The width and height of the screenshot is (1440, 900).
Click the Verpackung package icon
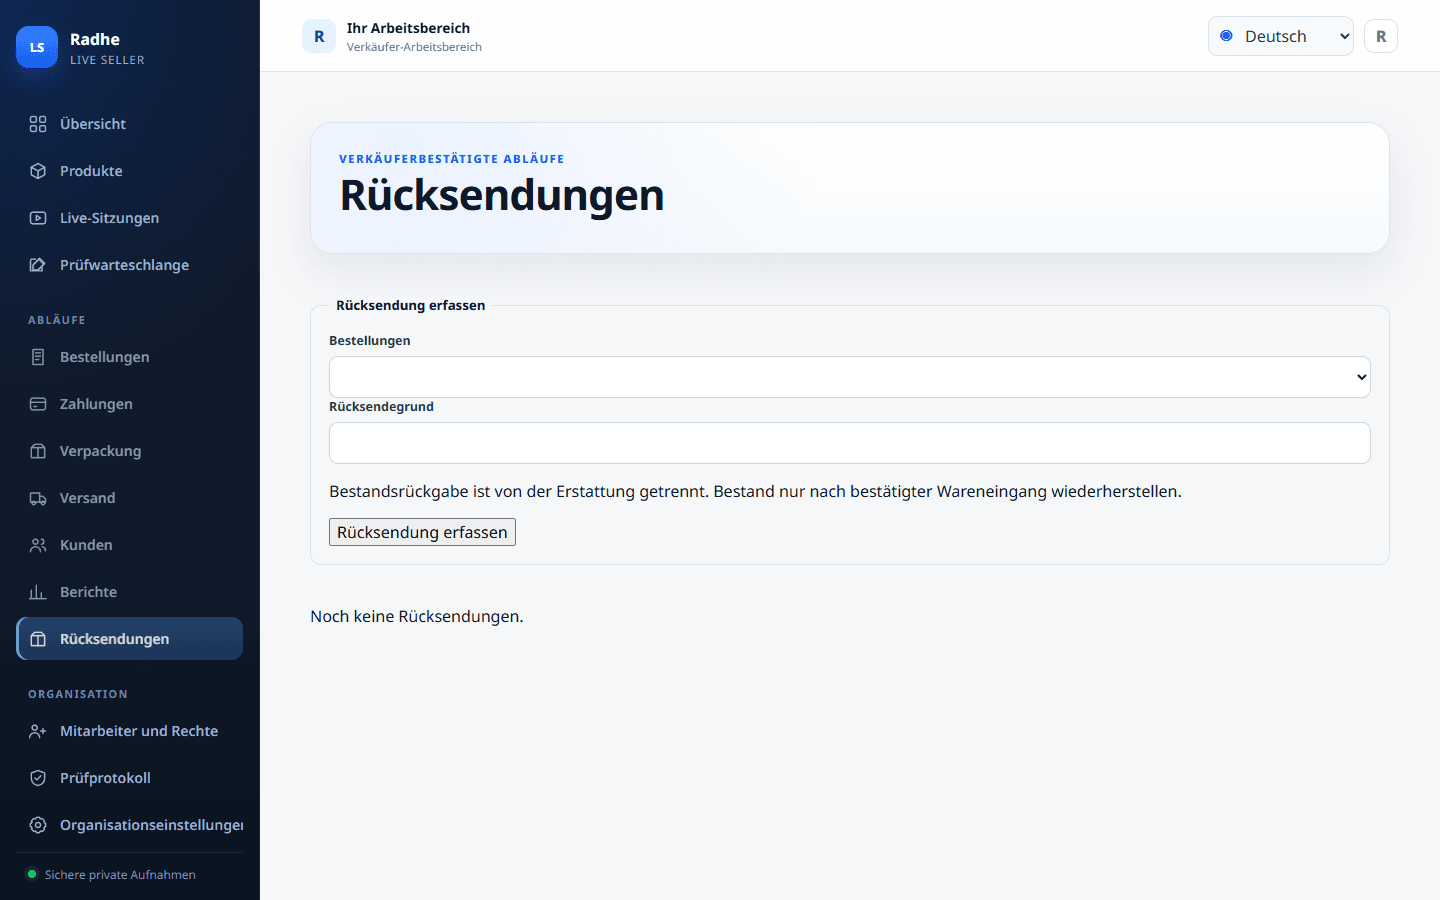(x=38, y=451)
